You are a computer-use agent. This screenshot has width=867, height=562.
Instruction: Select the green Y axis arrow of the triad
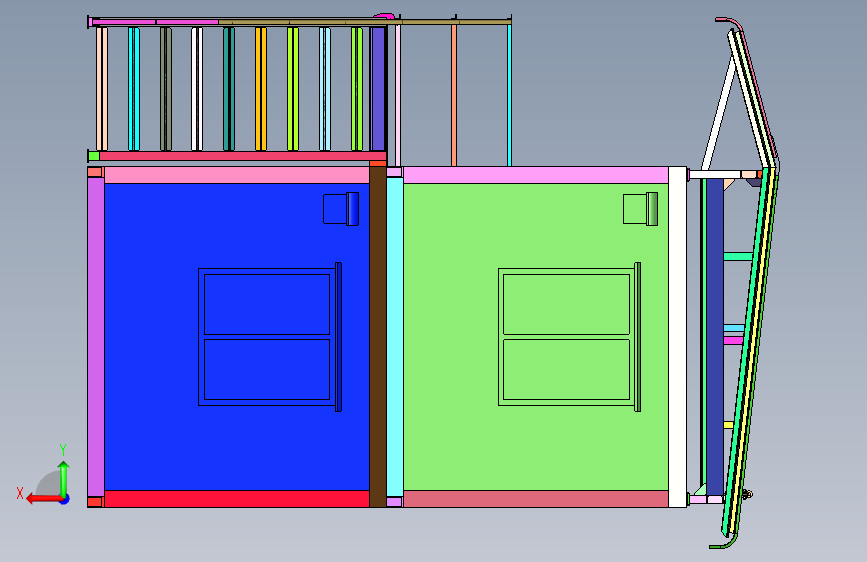(64, 478)
